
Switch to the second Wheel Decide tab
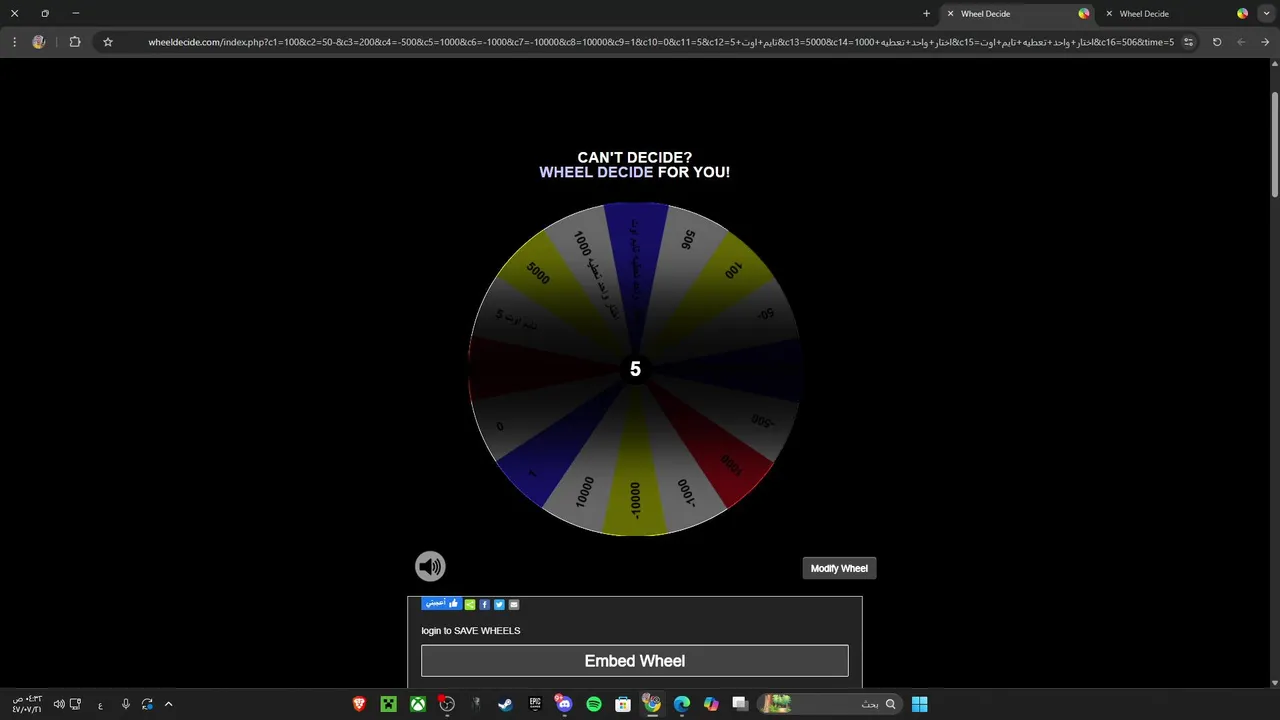click(1175, 14)
